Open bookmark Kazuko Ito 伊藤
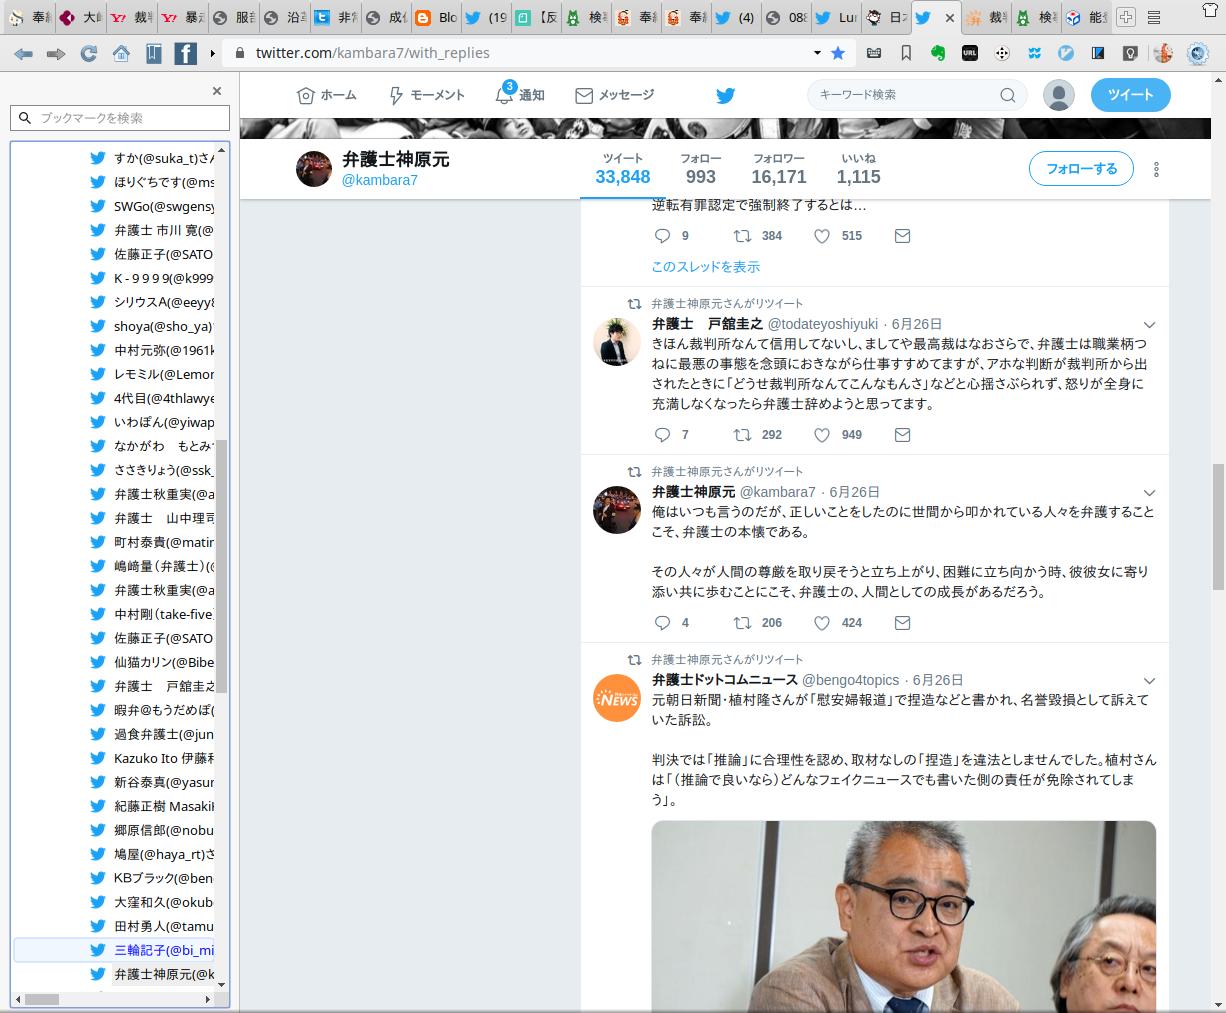The width and height of the screenshot is (1226, 1013). tap(164, 758)
